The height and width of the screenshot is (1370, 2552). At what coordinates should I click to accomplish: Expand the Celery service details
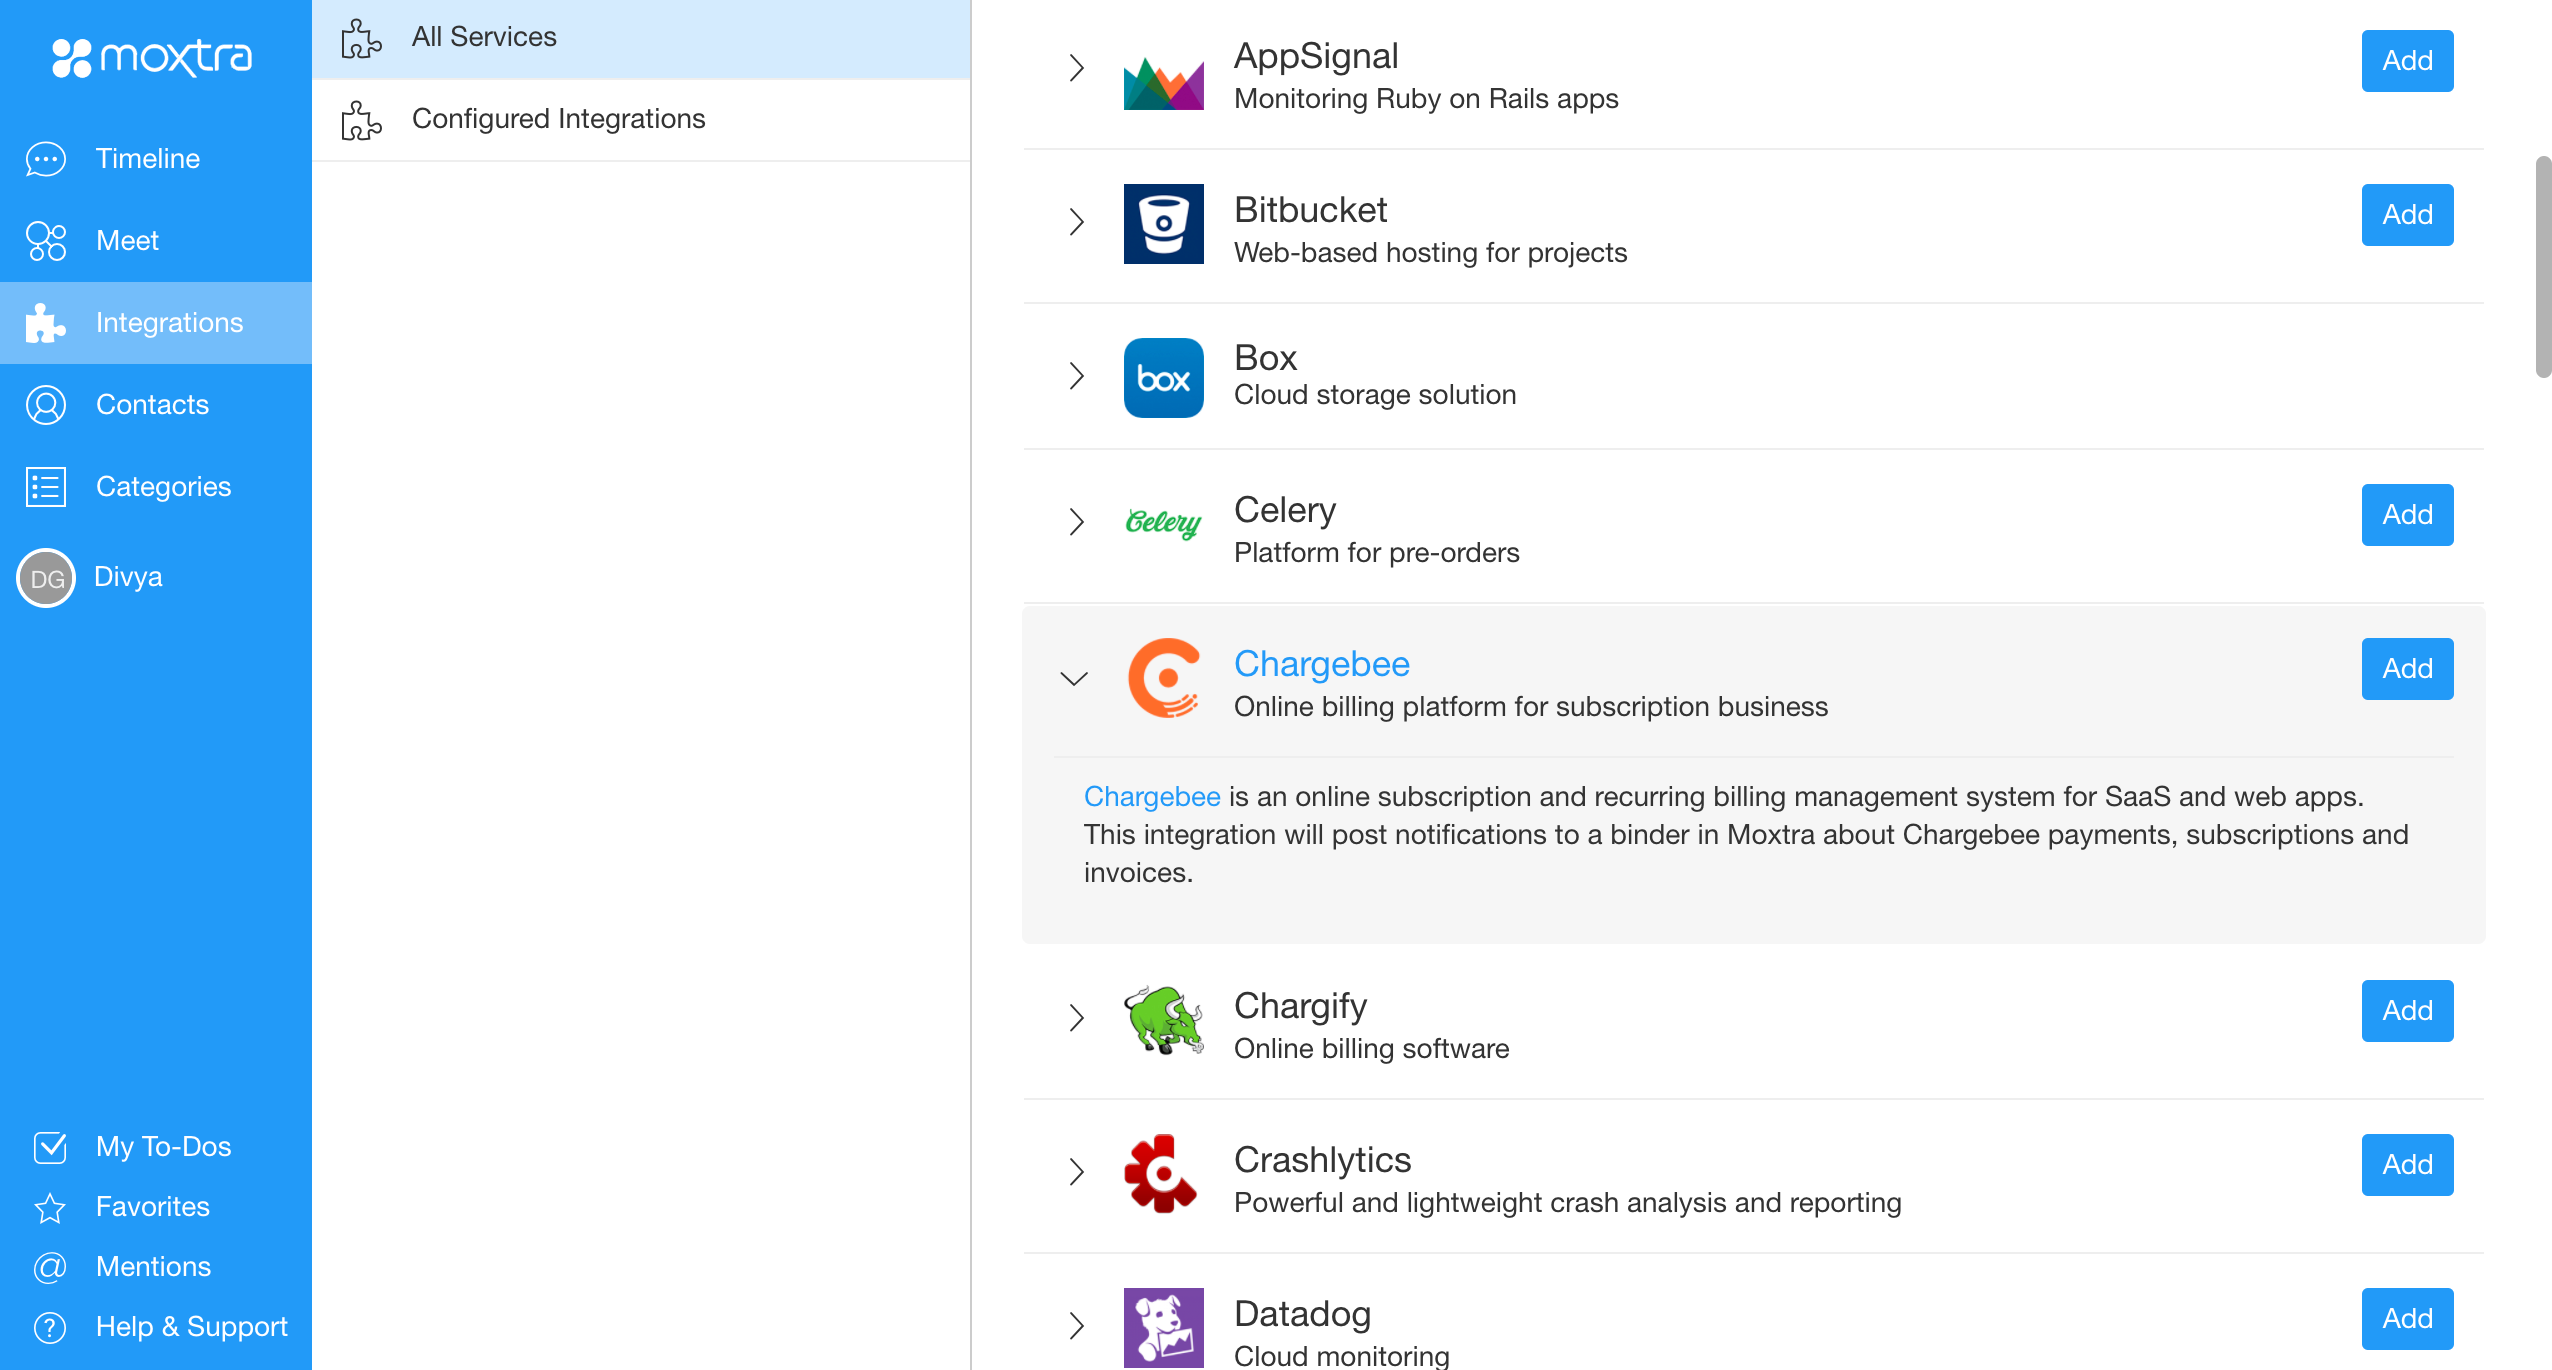click(x=1076, y=522)
